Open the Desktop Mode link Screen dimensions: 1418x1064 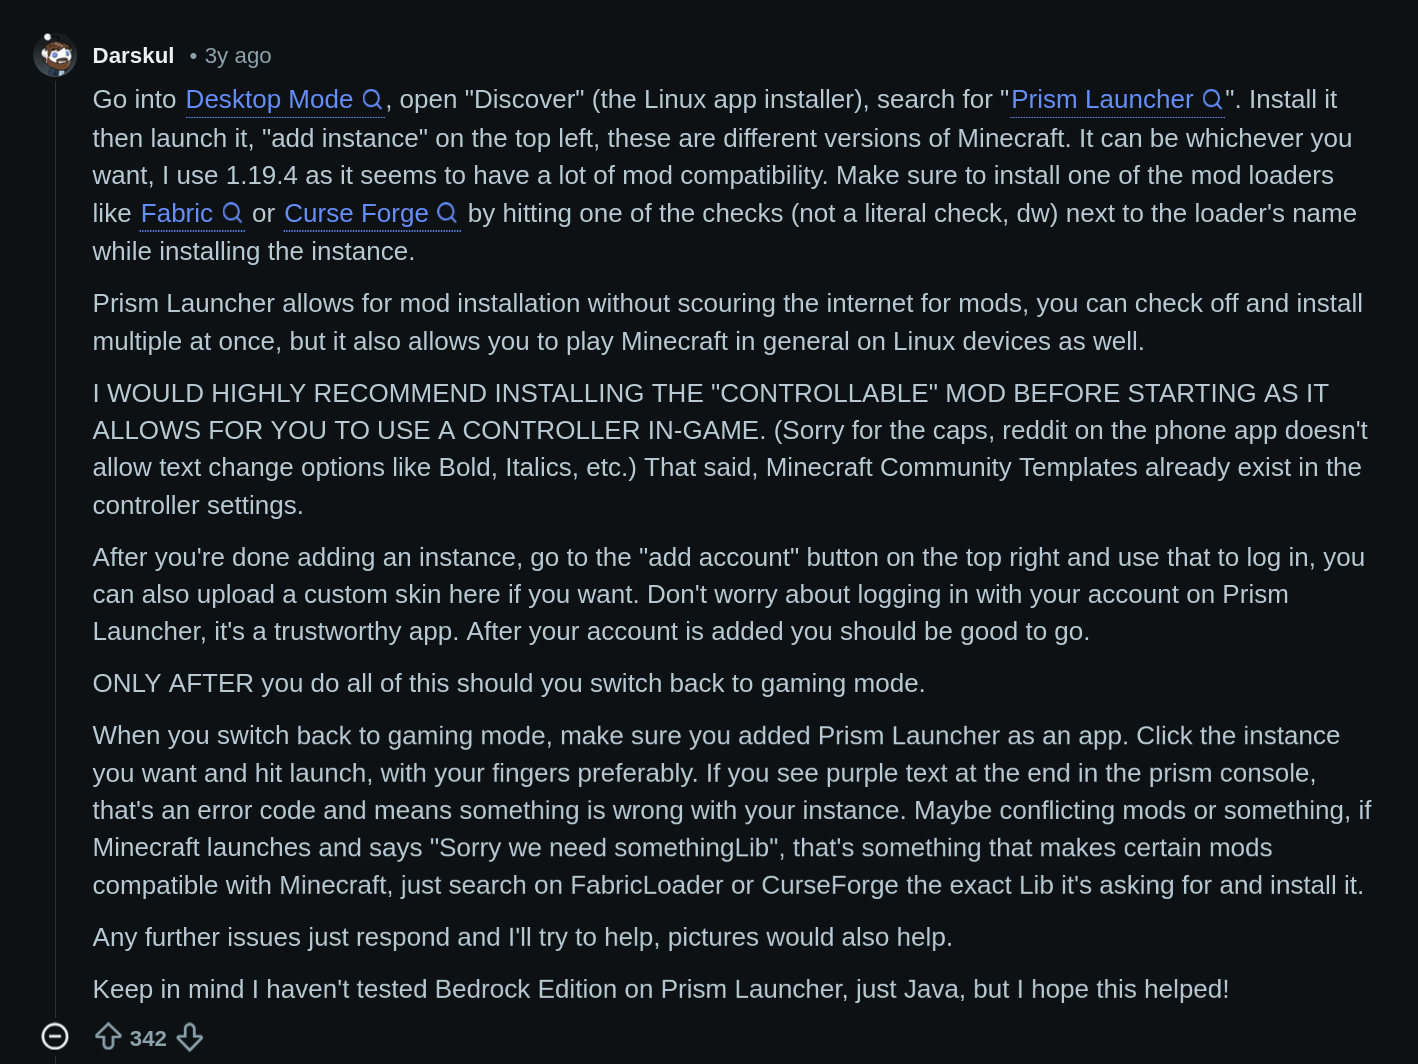tap(271, 99)
